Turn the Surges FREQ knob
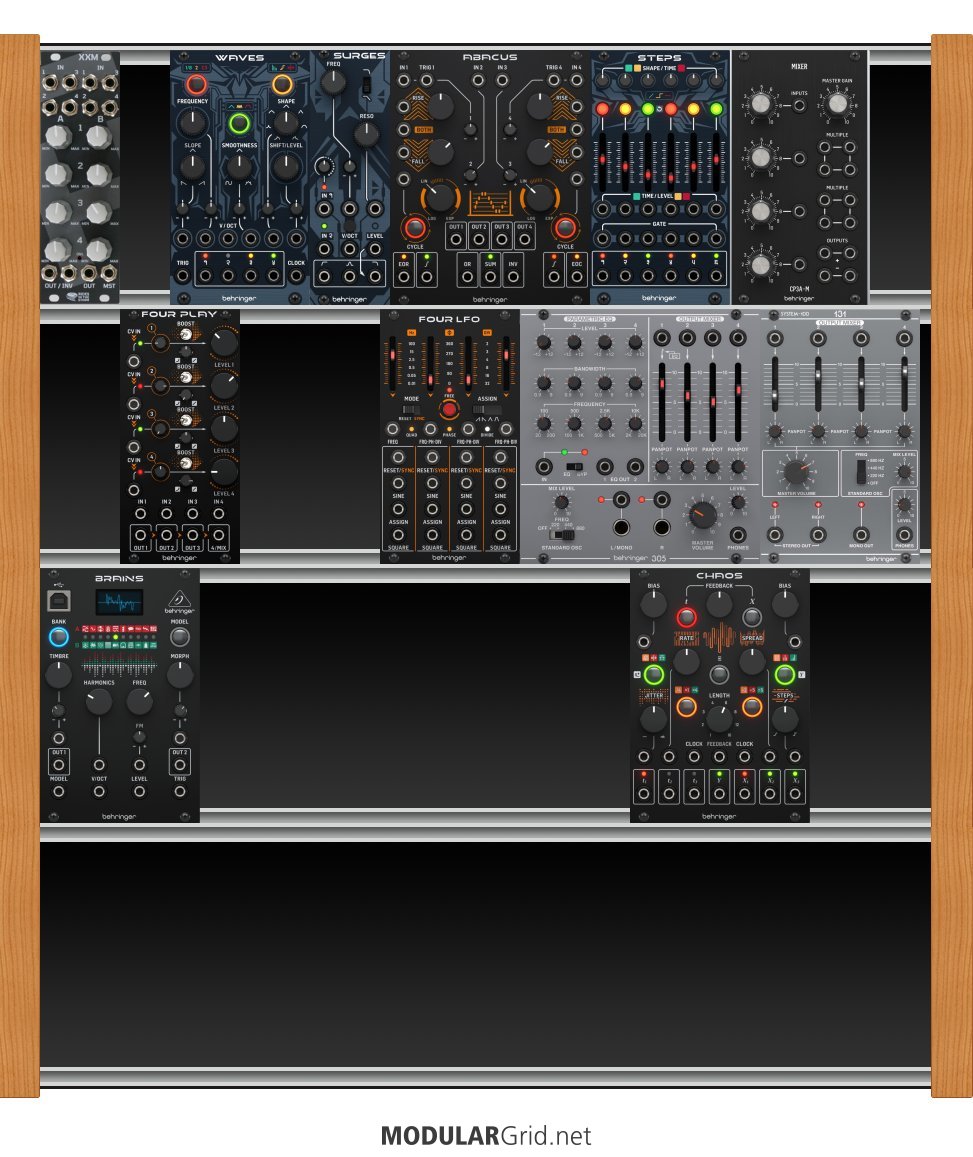 point(333,83)
